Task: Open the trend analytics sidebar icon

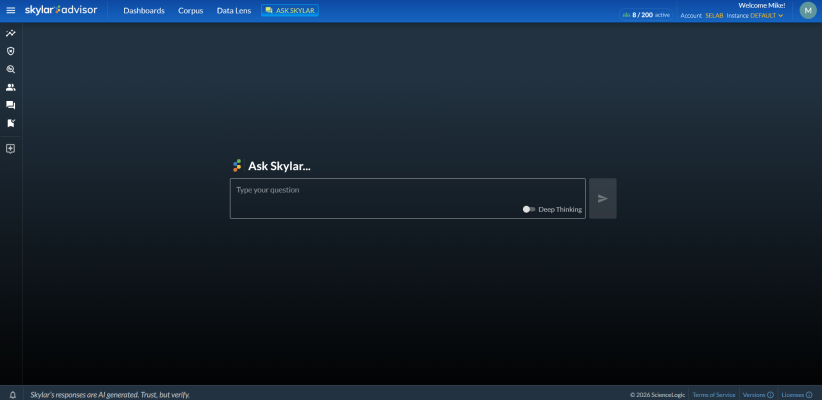Action: tap(10, 33)
